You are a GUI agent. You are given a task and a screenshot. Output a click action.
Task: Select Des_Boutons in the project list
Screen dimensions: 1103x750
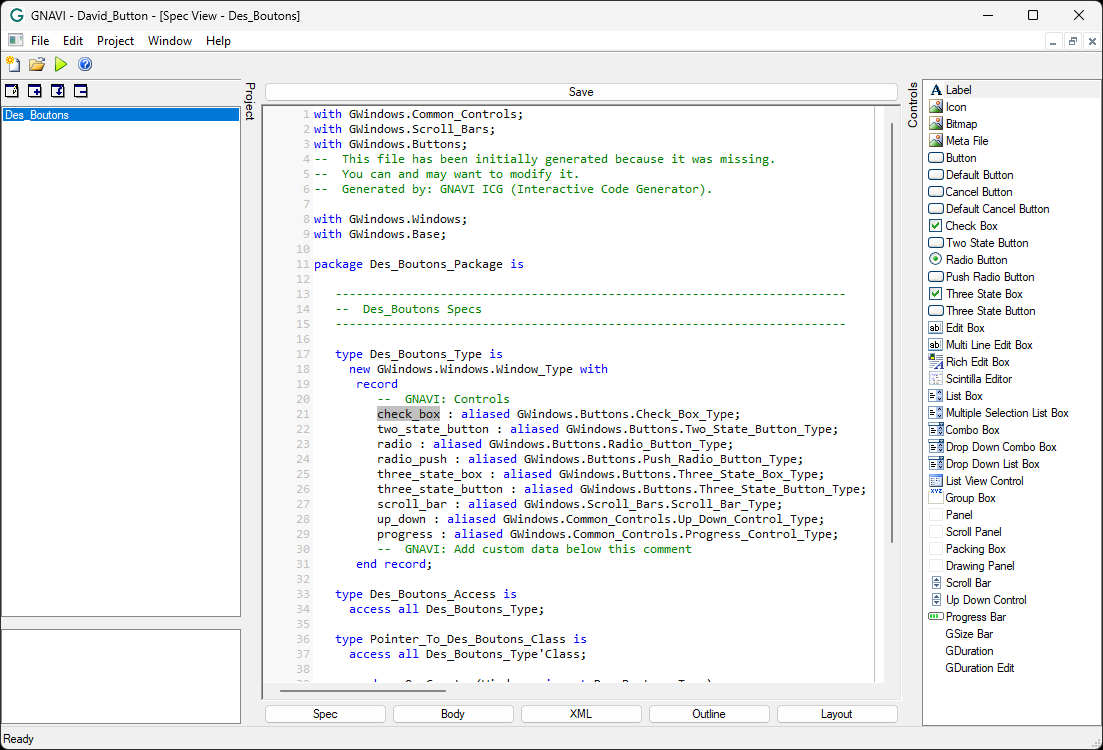pyautogui.click(x=37, y=115)
